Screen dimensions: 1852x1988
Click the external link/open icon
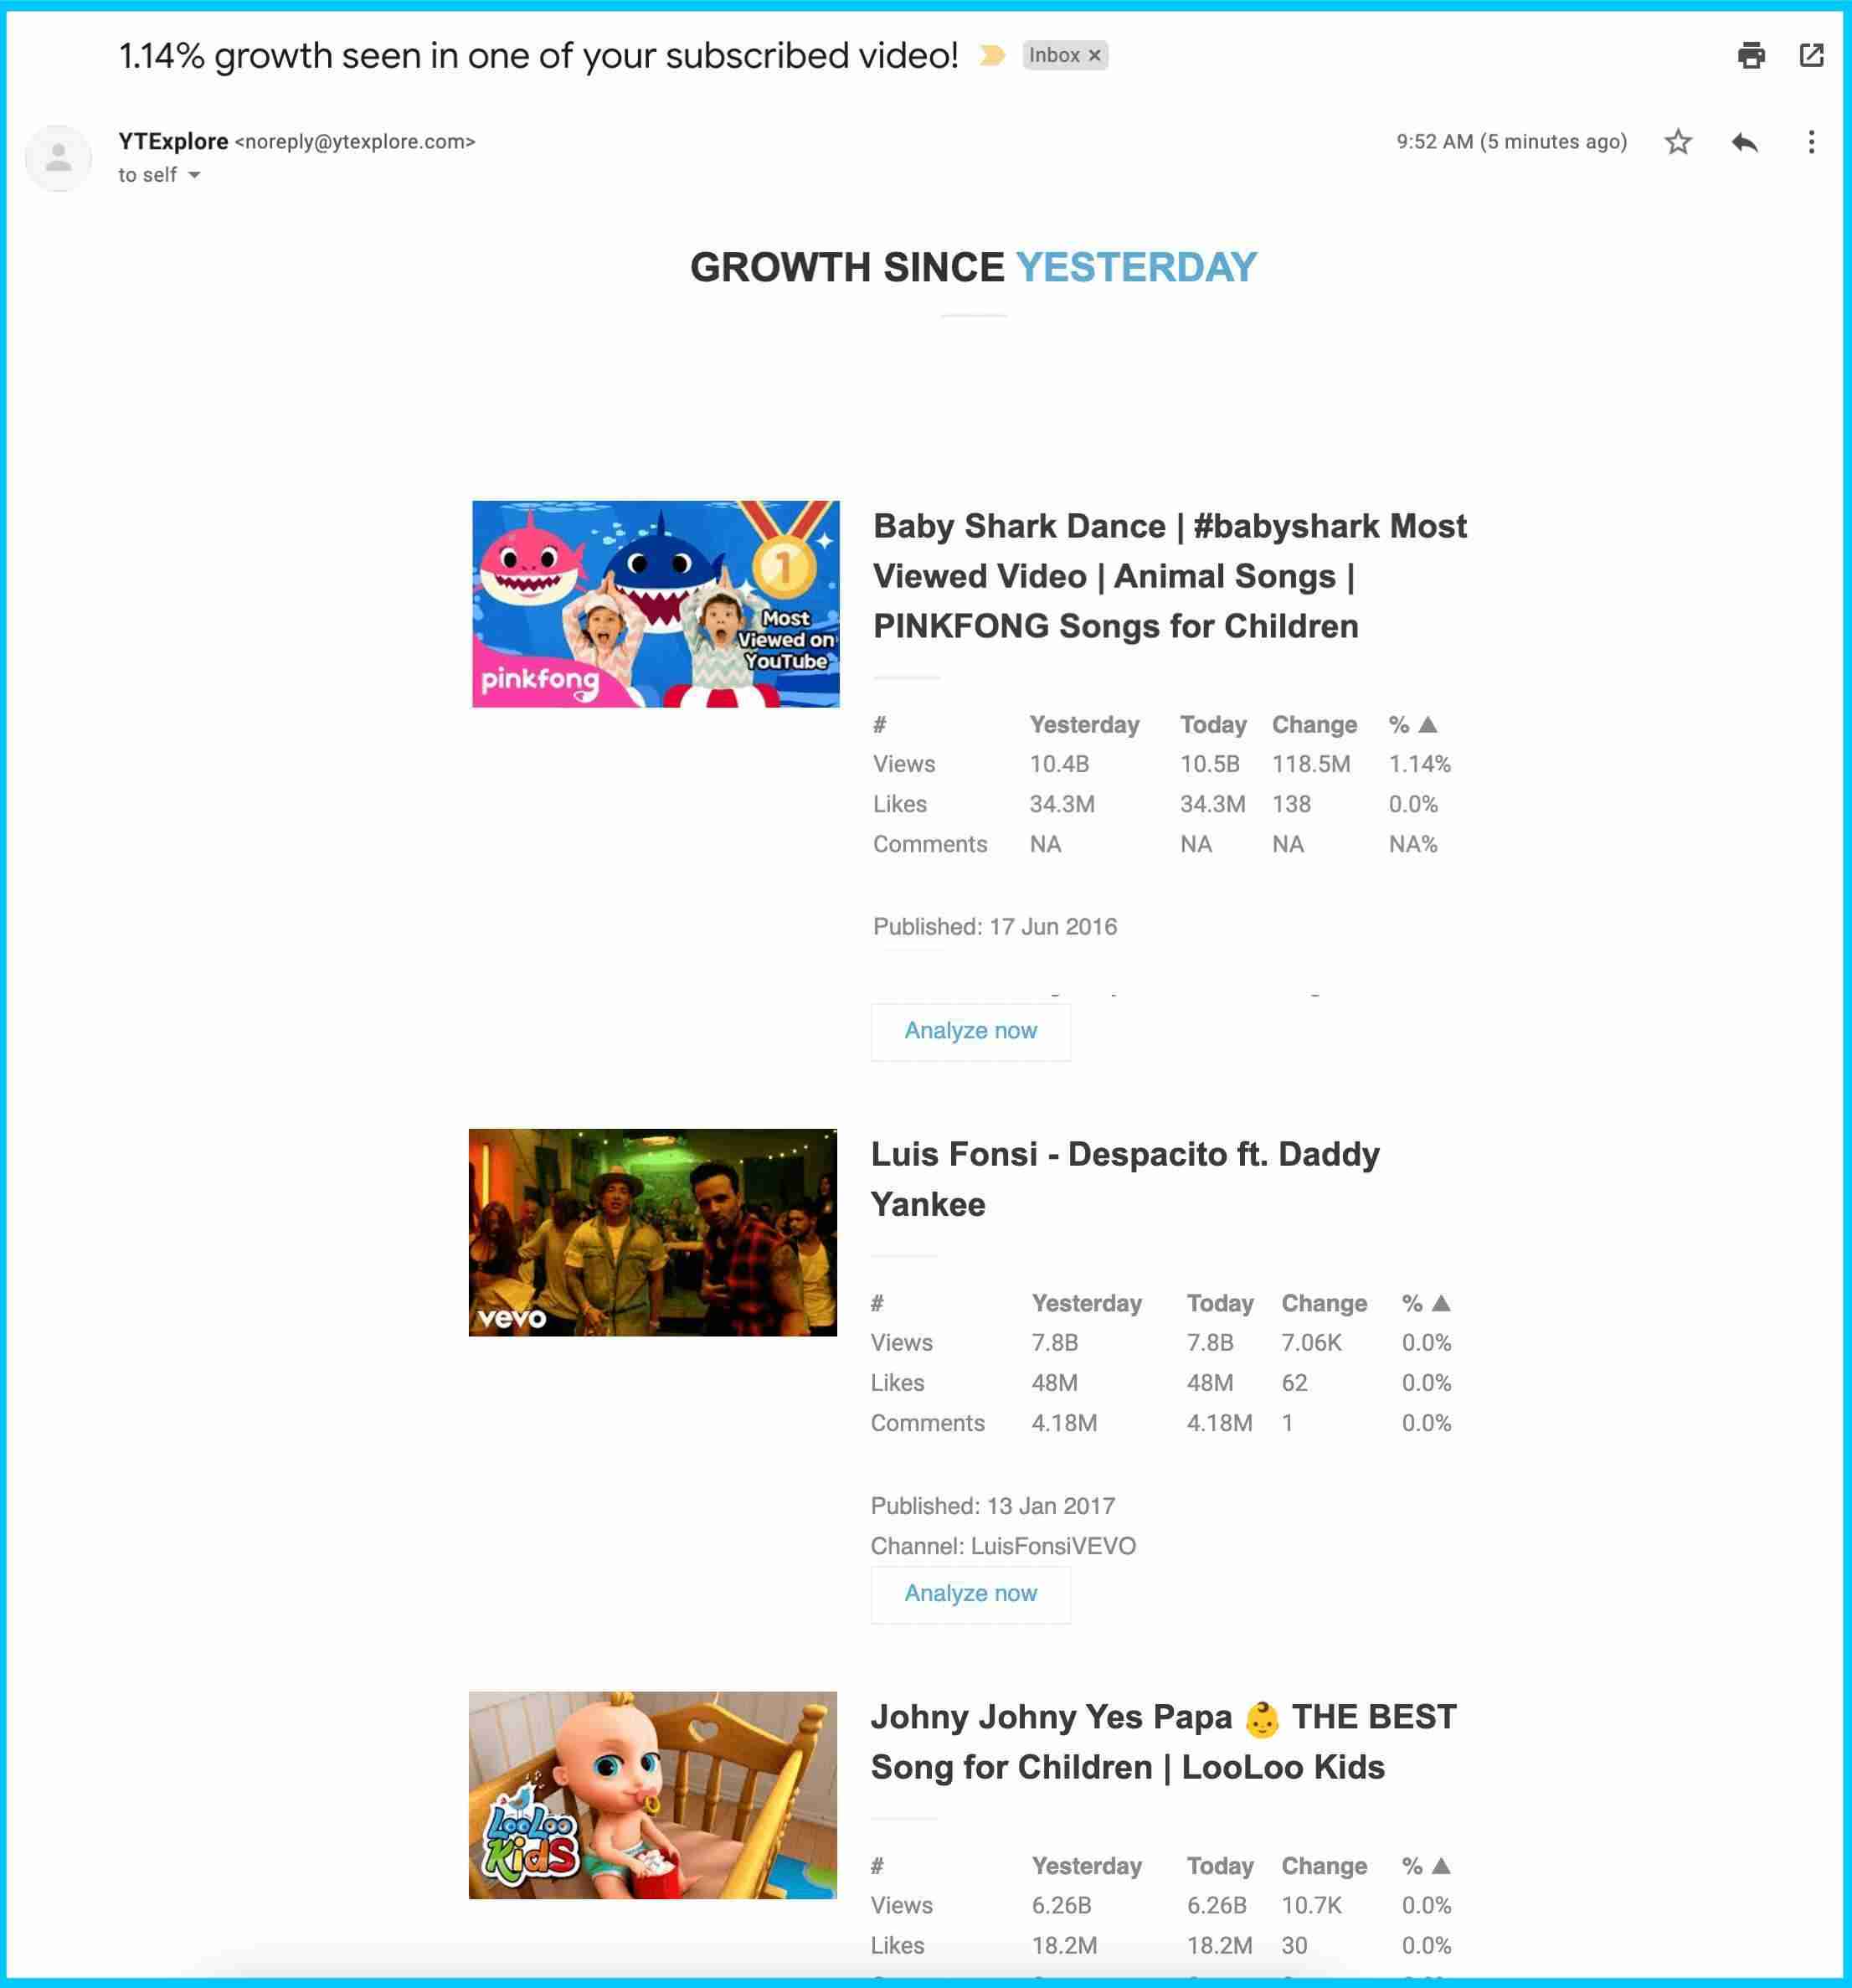1810,58
